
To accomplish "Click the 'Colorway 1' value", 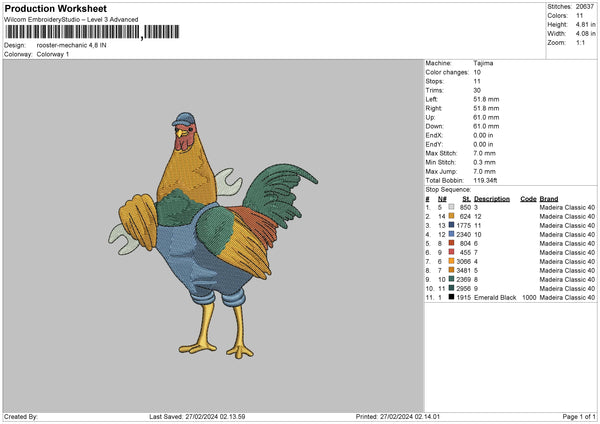I will [x=53, y=54].
